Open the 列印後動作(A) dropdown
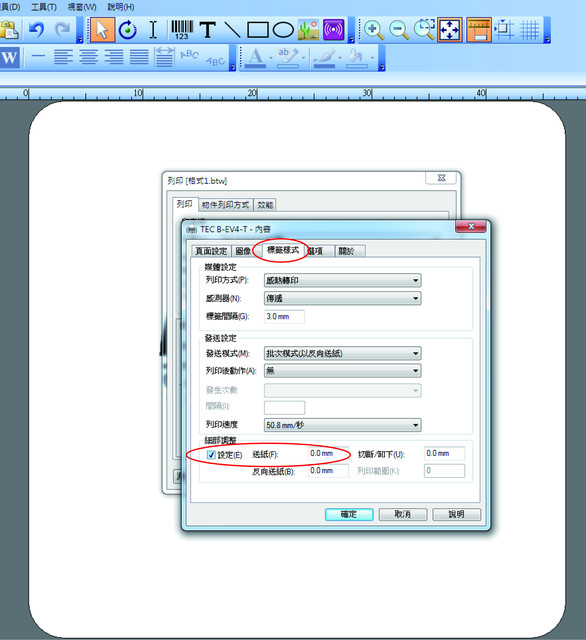This screenshot has height=640, width=586. coord(342,371)
